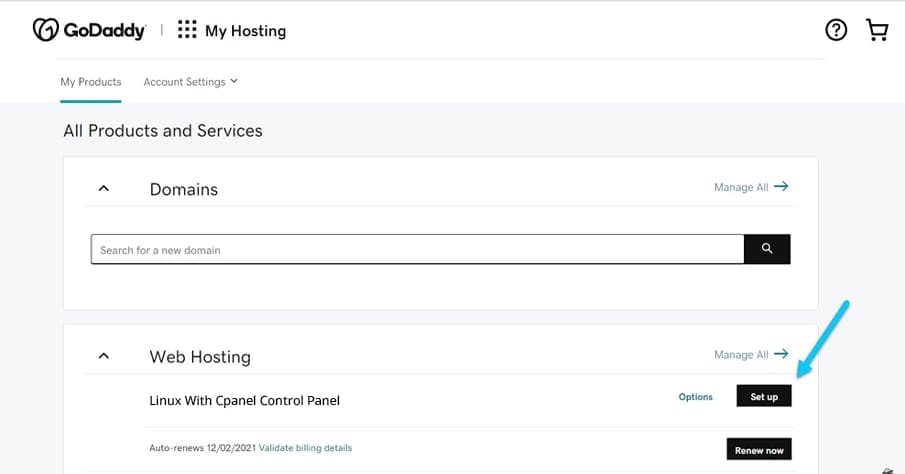Screen dimensions: 905x474
Task: View the shopping cart
Action: click(877, 30)
